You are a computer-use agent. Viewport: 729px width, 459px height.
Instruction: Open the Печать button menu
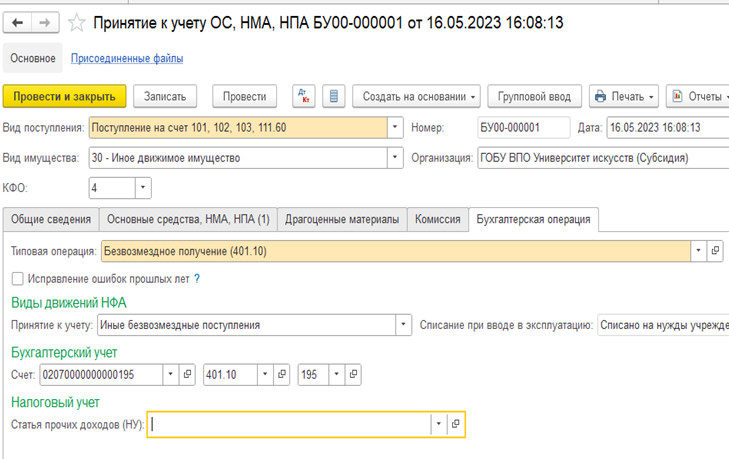point(624,96)
